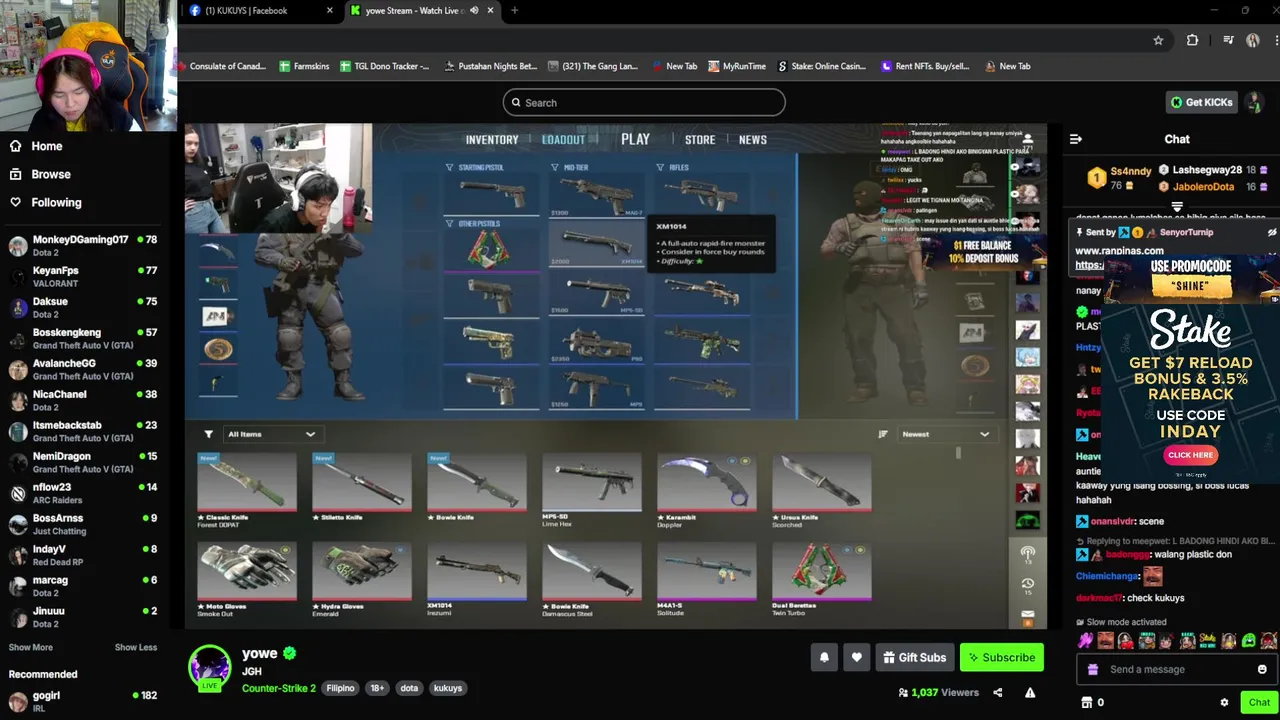Click the heart follow button
1280x720 pixels.
point(856,657)
